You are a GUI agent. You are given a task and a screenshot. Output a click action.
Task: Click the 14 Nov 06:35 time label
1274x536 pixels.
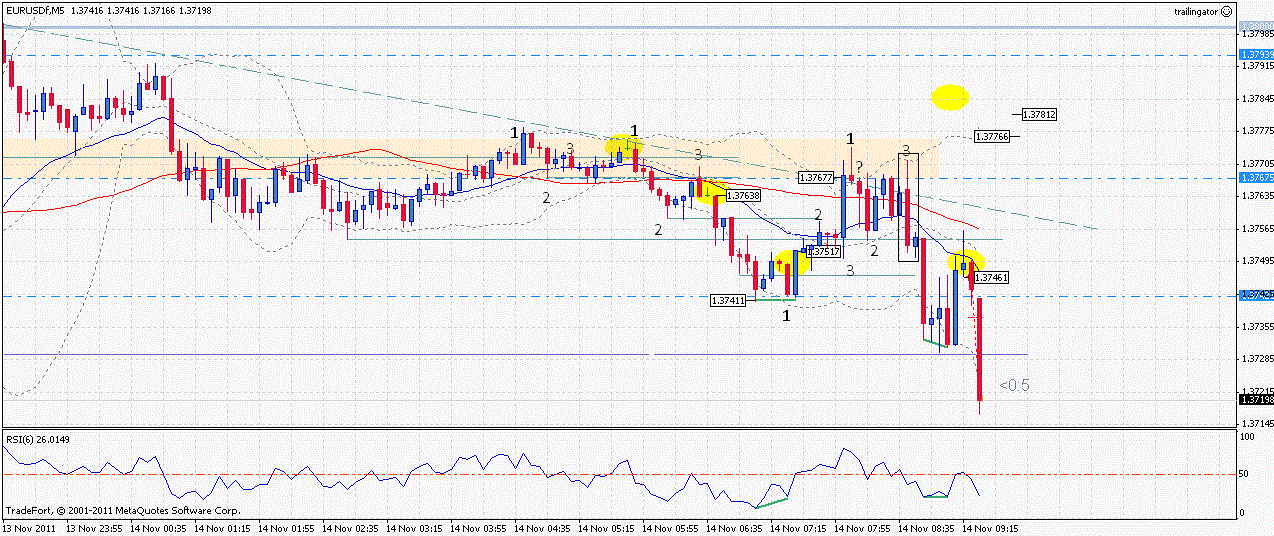pos(733,527)
